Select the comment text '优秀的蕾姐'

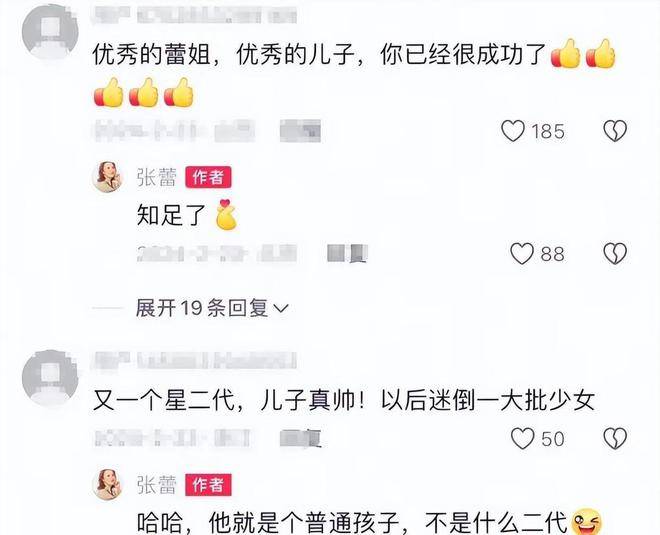pos(151,55)
